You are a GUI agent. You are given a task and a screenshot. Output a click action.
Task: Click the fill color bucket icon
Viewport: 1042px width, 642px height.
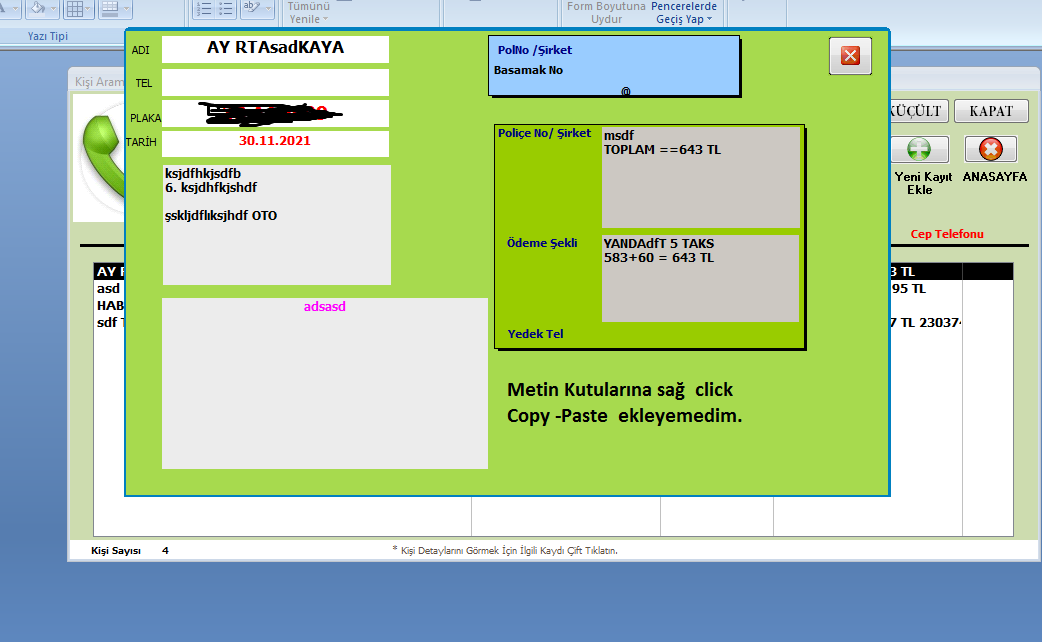[40, 9]
